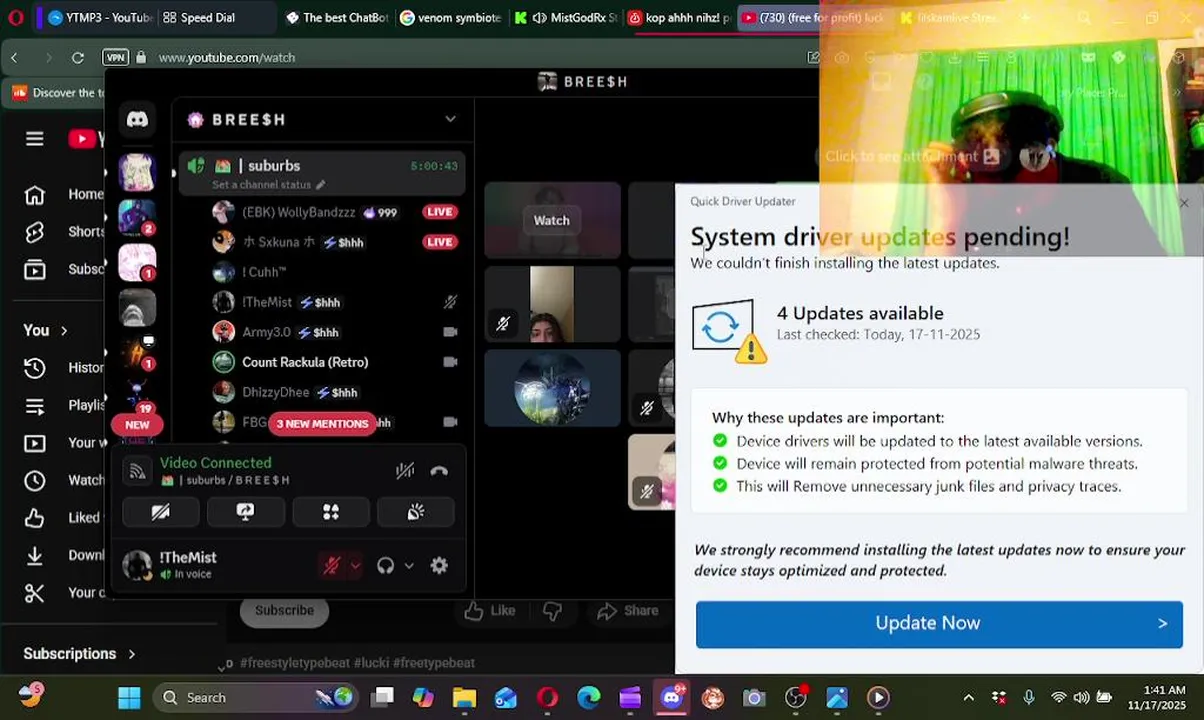Screen dimensions: 1204x720
Task: Open Discord soundboard button
Action: coord(416,512)
